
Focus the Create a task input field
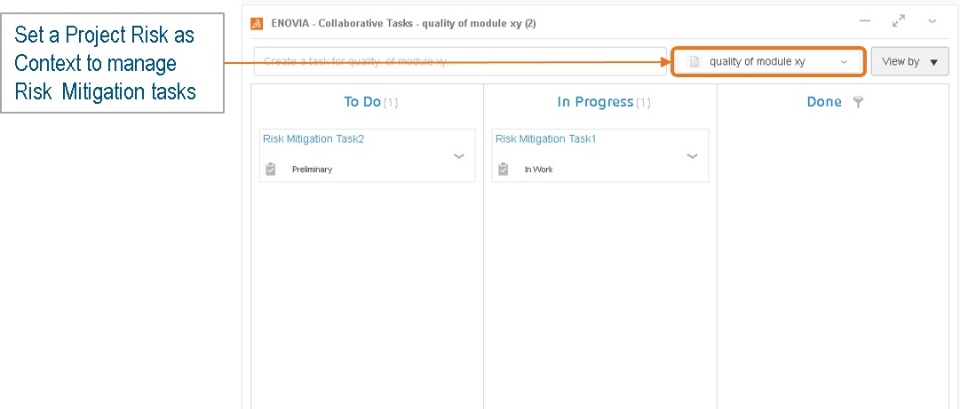pyautogui.click(x=460, y=62)
